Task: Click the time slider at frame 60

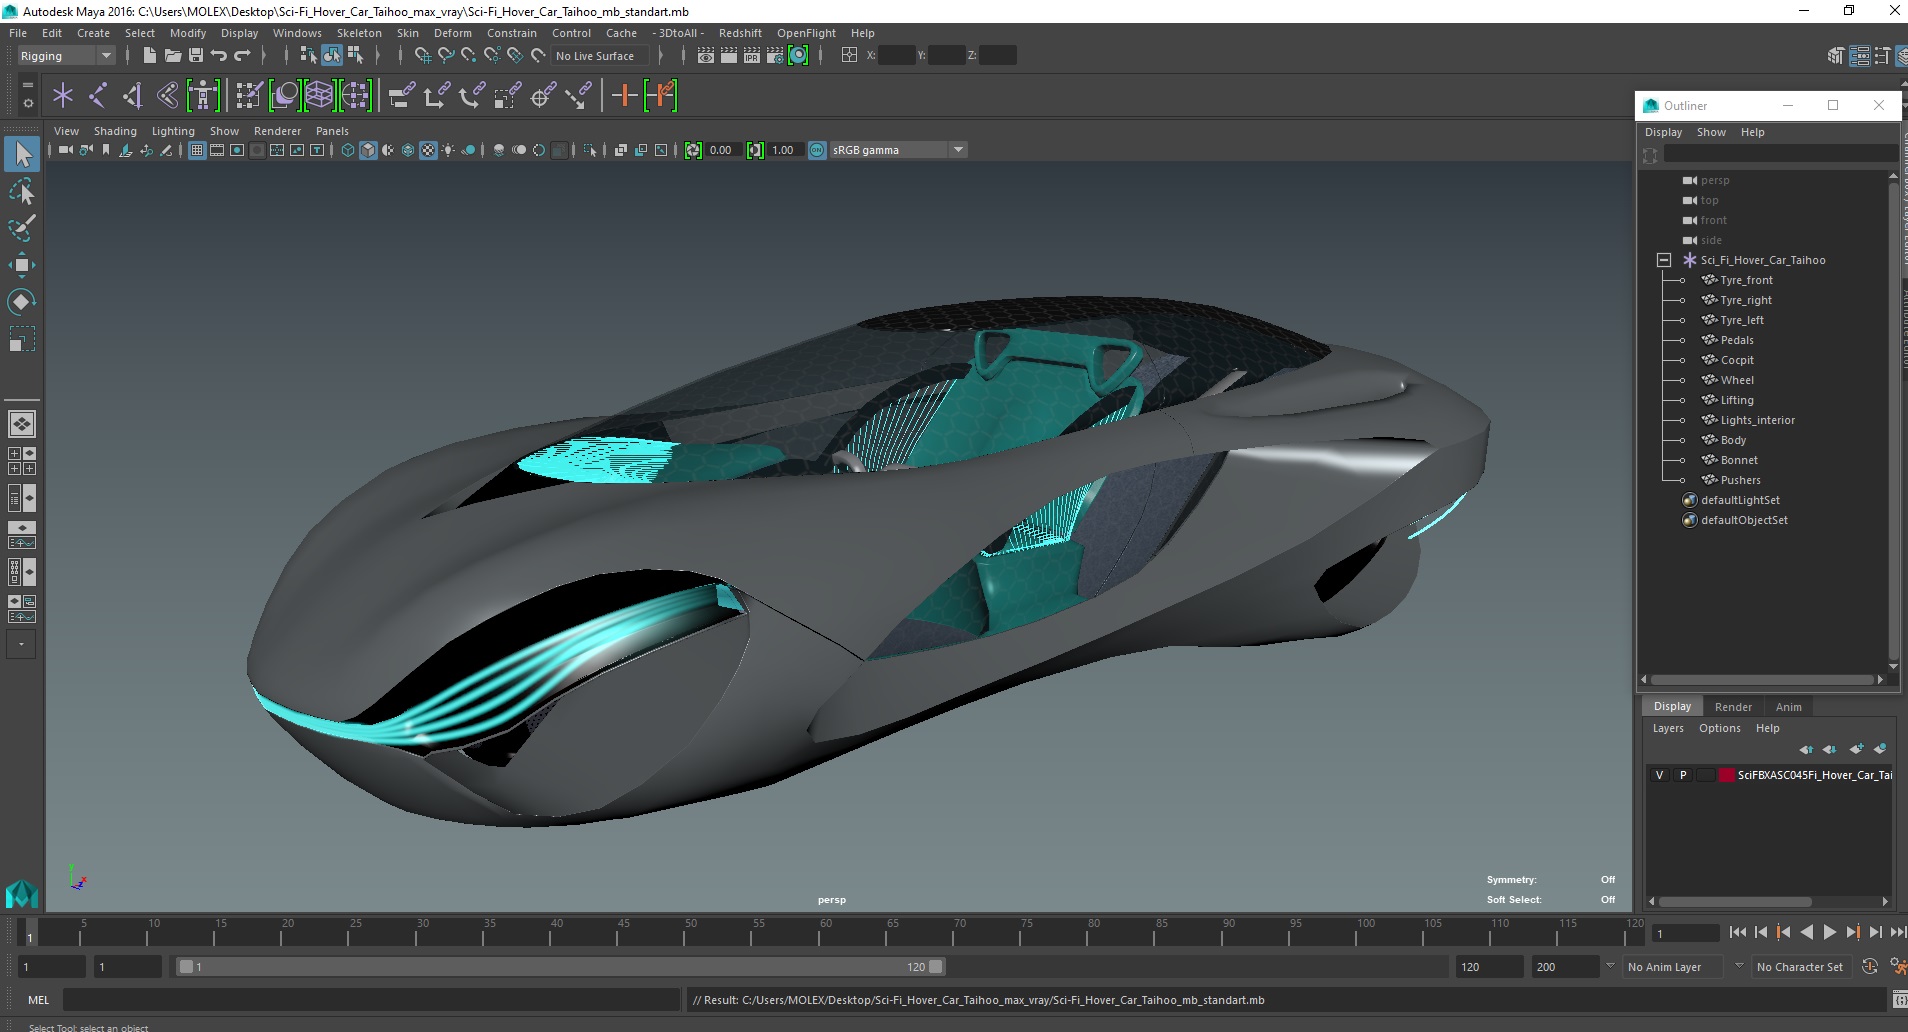Action: [826, 932]
